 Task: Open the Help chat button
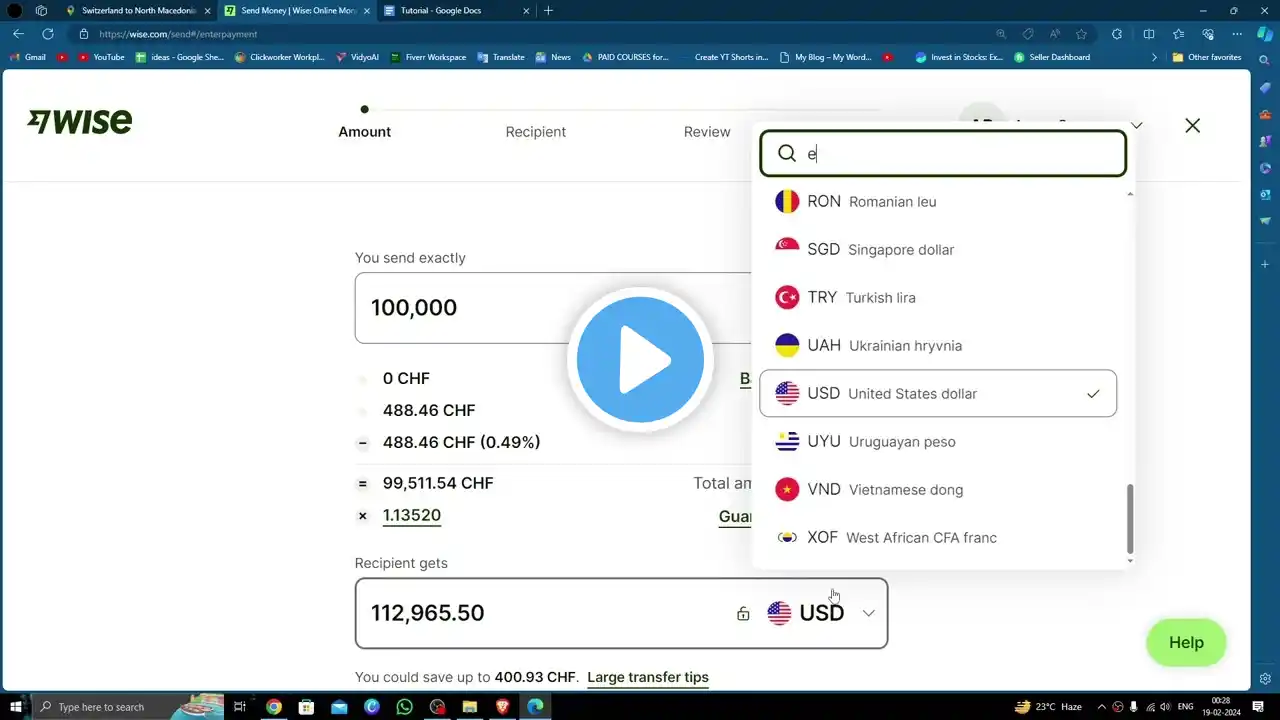click(x=1186, y=642)
